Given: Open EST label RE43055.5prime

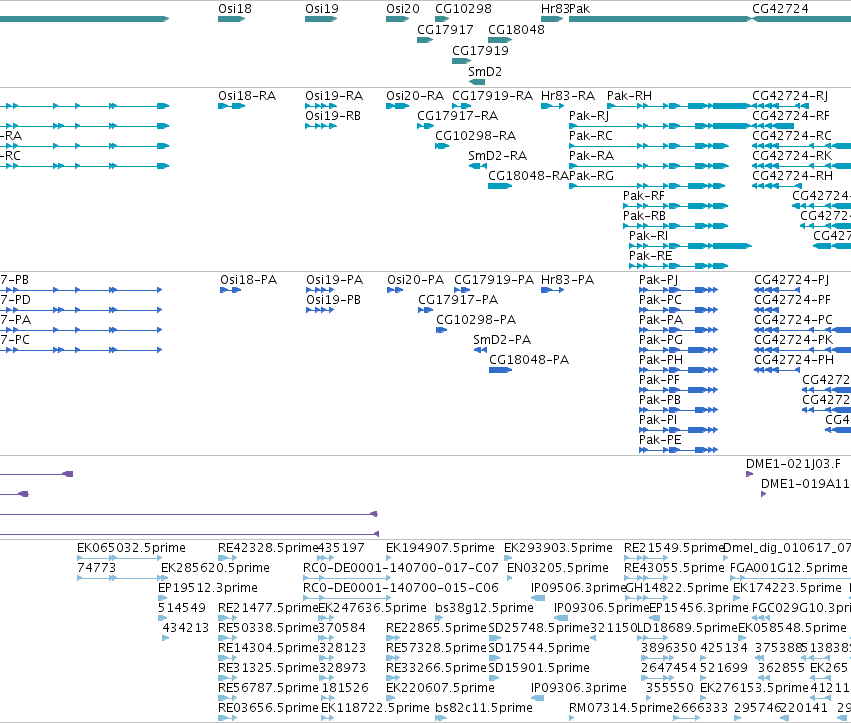Looking at the screenshot, I should coord(674,568).
